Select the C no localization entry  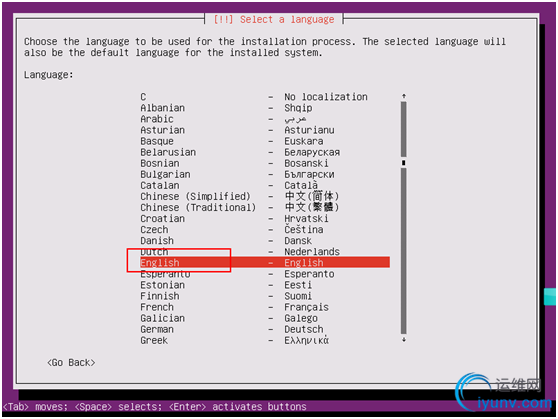pyautogui.click(x=265, y=97)
